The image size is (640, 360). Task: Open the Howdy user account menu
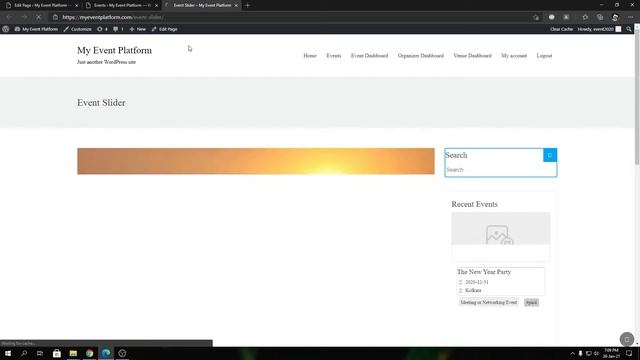click(599, 29)
